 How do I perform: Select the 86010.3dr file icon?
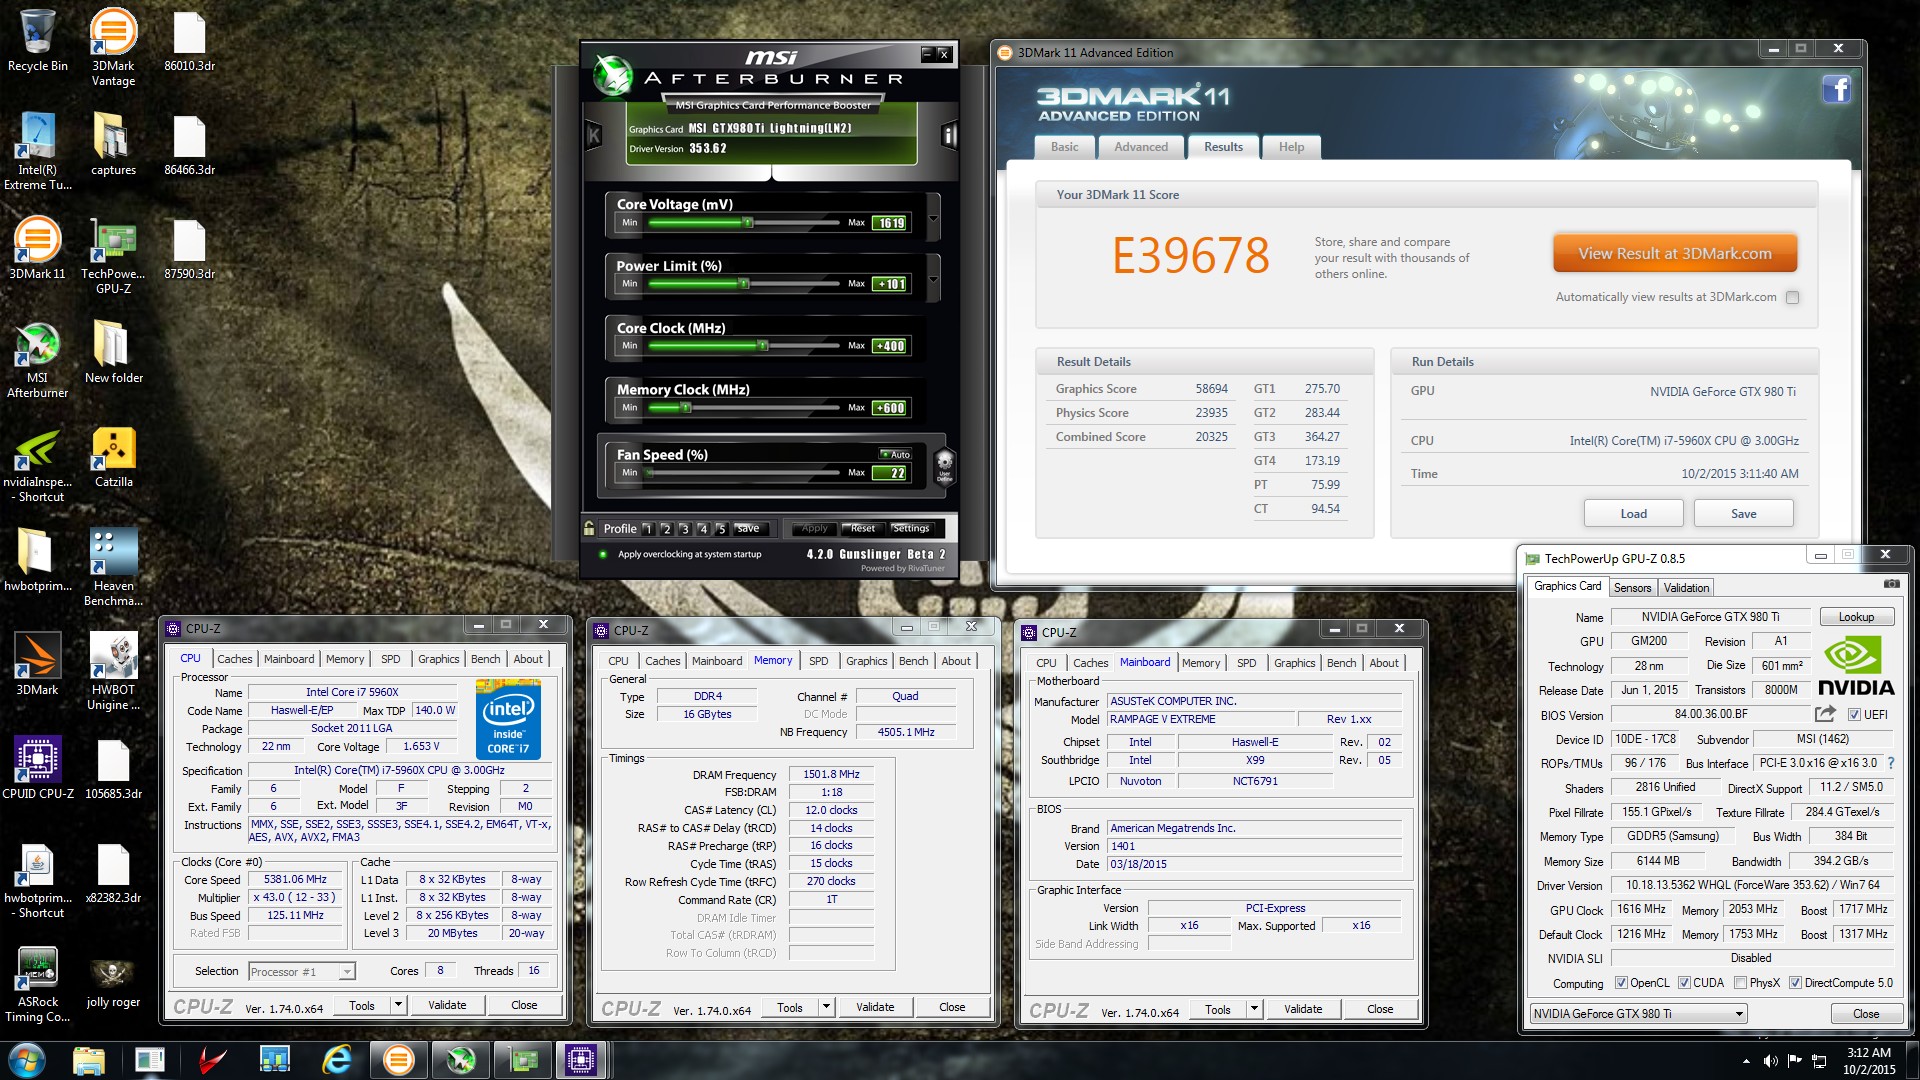[x=189, y=40]
